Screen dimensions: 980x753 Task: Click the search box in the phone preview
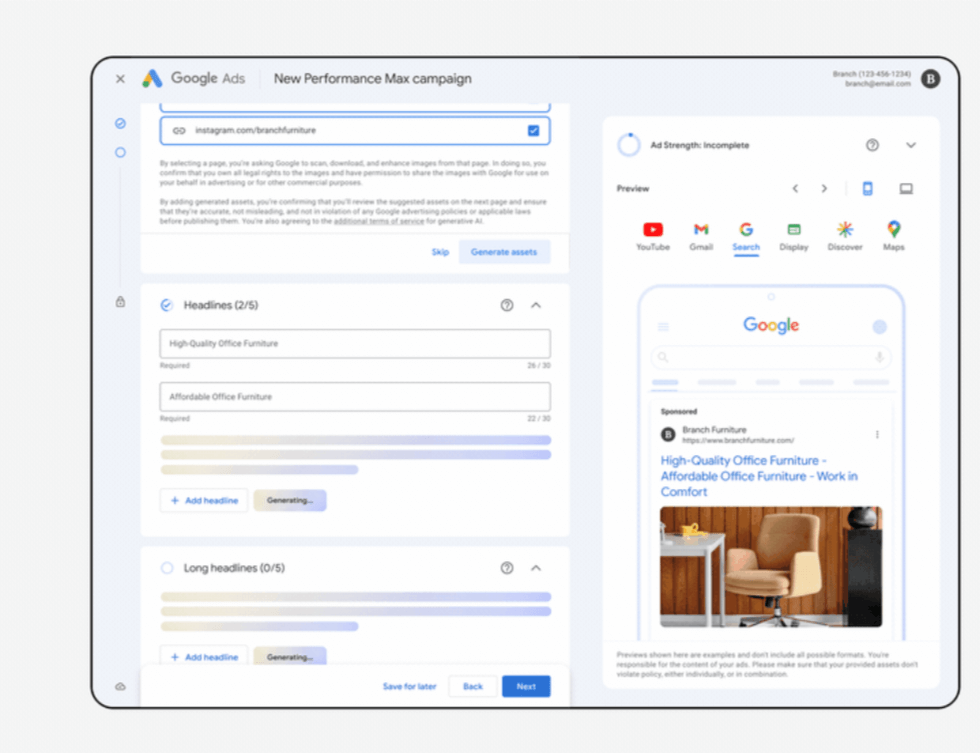click(771, 357)
